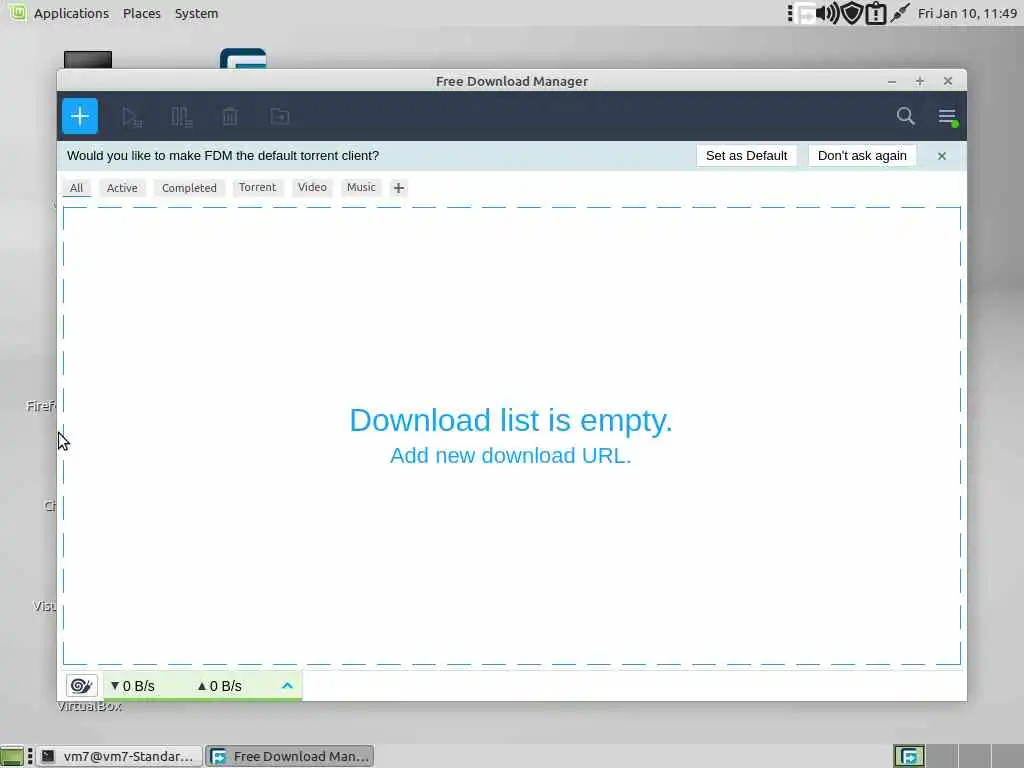1024x768 pixels.
Task: Click the network connection tray icon
Action: (900, 13)
